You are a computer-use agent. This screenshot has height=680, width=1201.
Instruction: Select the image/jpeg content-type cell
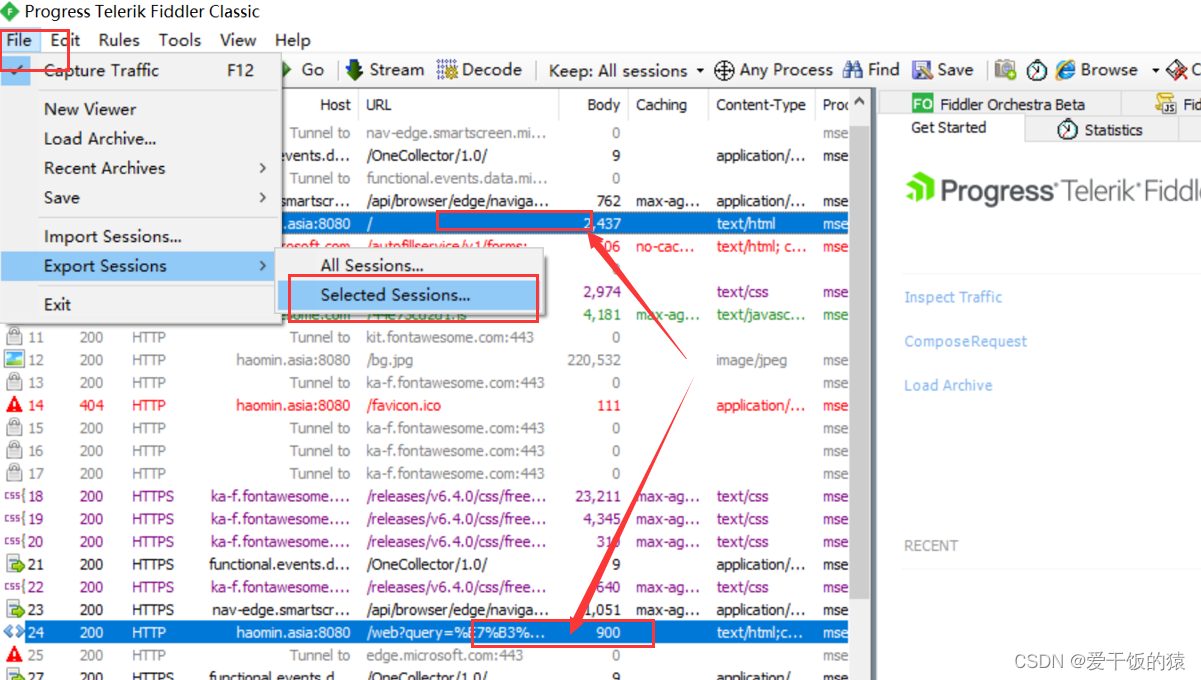tap(752, 360)
